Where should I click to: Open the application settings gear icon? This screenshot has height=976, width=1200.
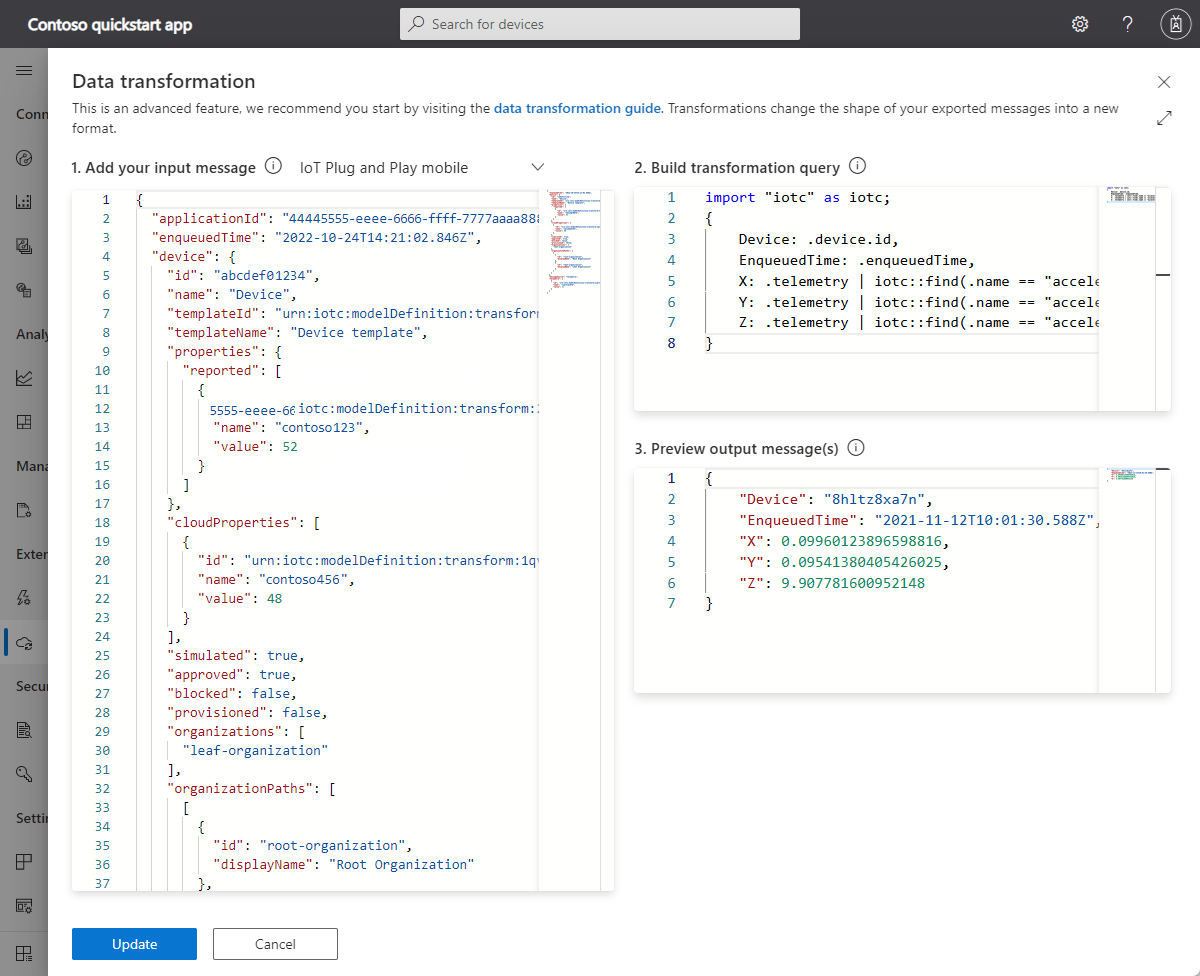tap(1080, 23)
